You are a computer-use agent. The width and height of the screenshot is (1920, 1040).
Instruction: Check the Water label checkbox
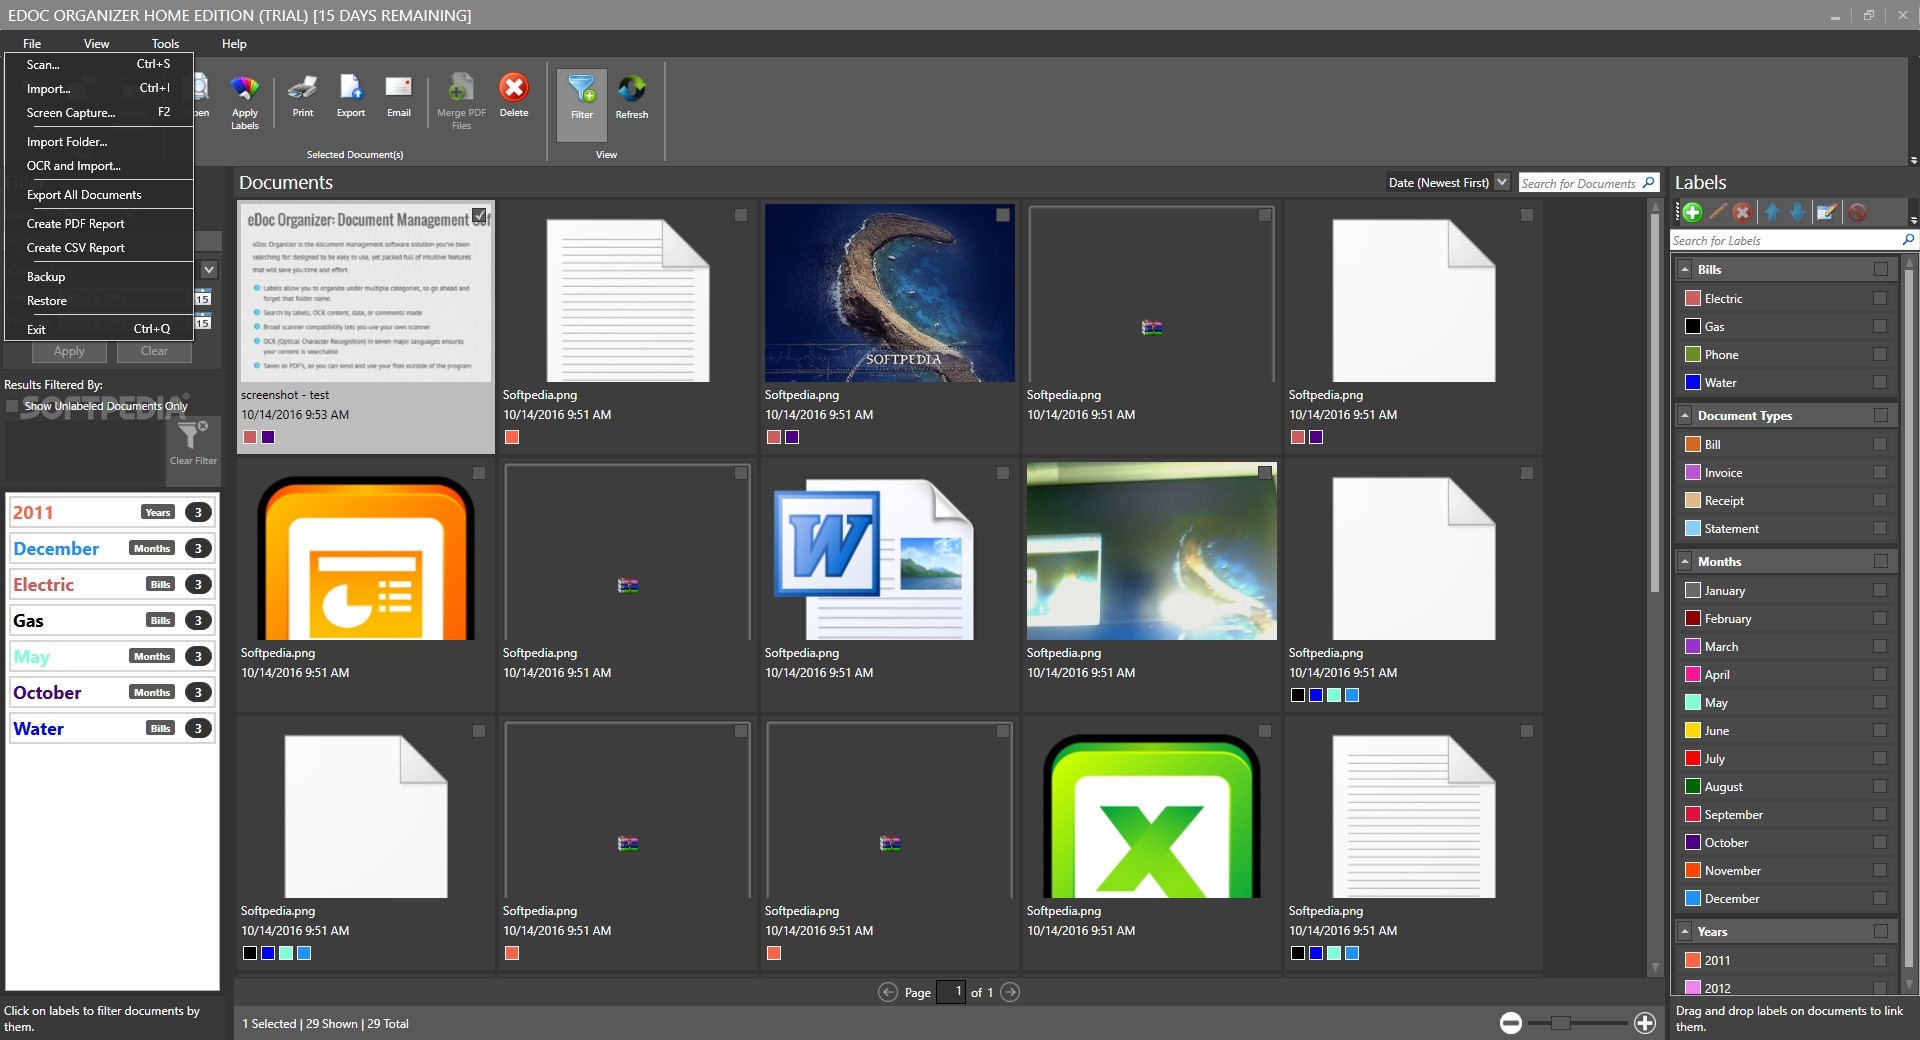tap(1880, 382)
